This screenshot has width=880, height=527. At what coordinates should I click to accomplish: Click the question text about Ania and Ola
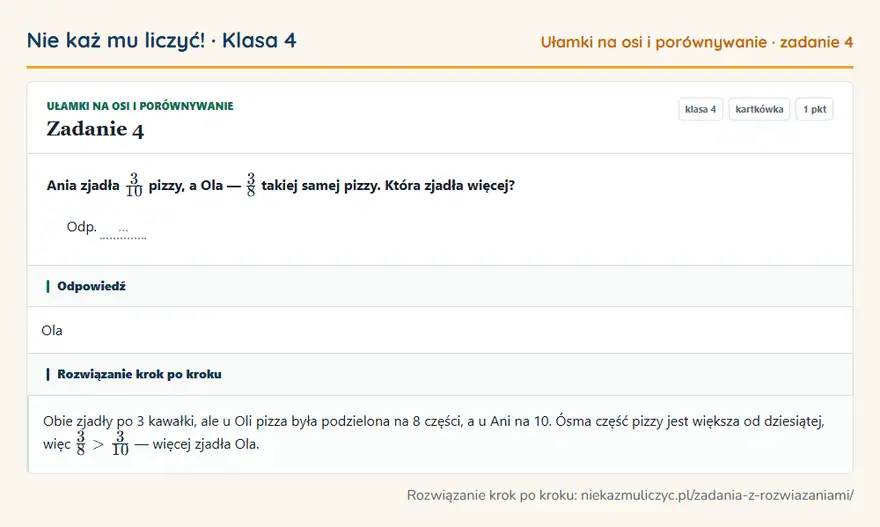click(281, 185)
